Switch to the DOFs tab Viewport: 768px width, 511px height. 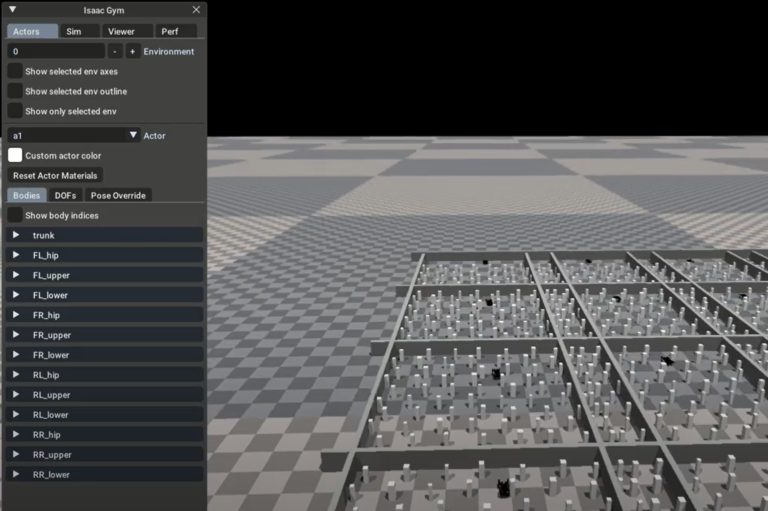pyautogui.click(x=65, y=195)
